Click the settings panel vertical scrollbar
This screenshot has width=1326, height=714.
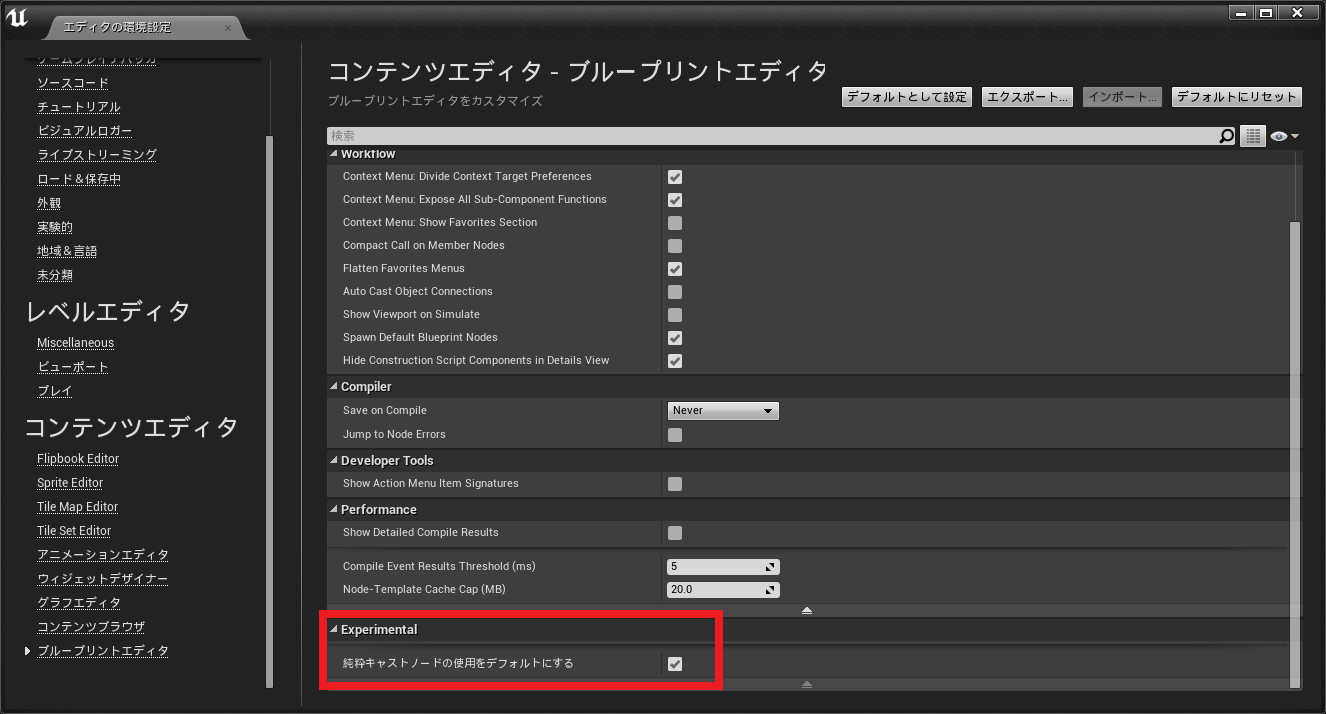[x=1296, y=455]
